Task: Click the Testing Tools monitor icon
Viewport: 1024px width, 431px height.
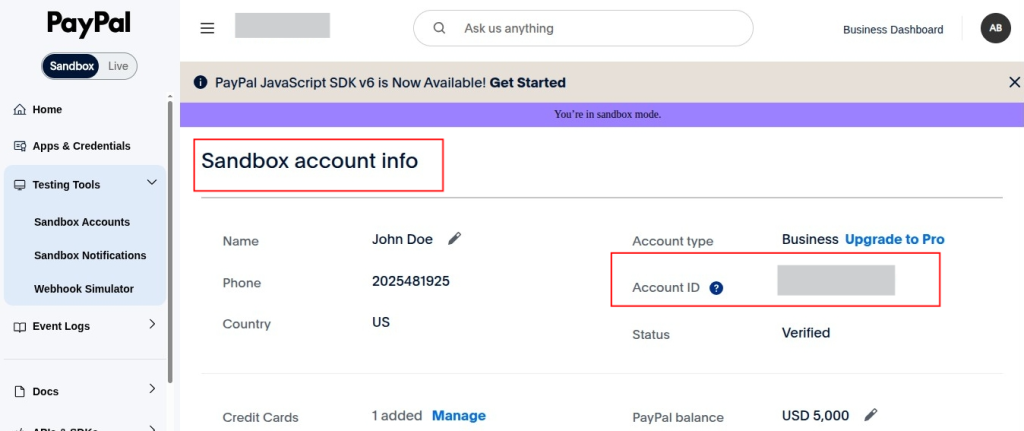Action: coord(20,185)
